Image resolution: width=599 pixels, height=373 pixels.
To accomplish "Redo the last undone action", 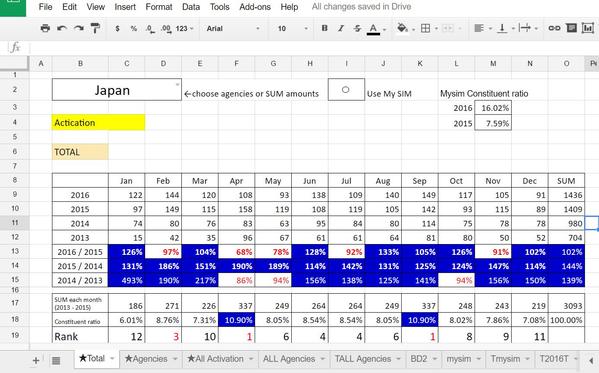I will pos(79,28).
